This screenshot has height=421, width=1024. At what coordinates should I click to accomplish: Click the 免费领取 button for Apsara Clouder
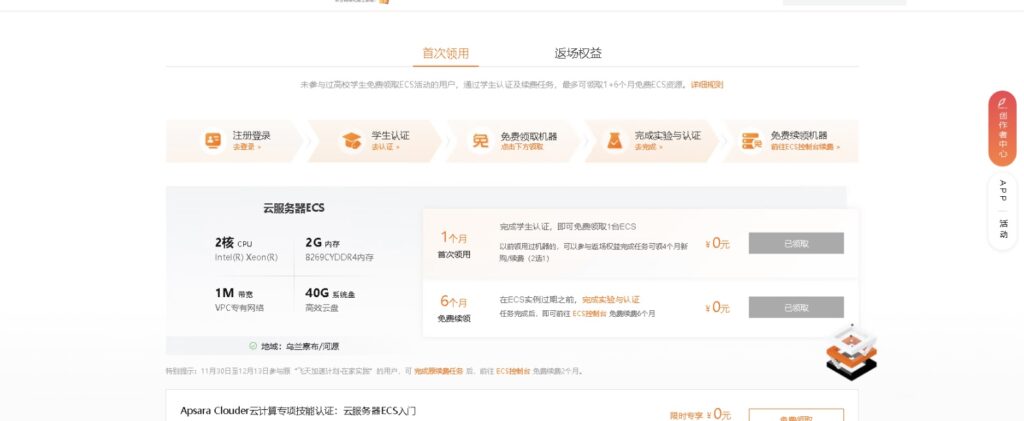pos(796,415)
